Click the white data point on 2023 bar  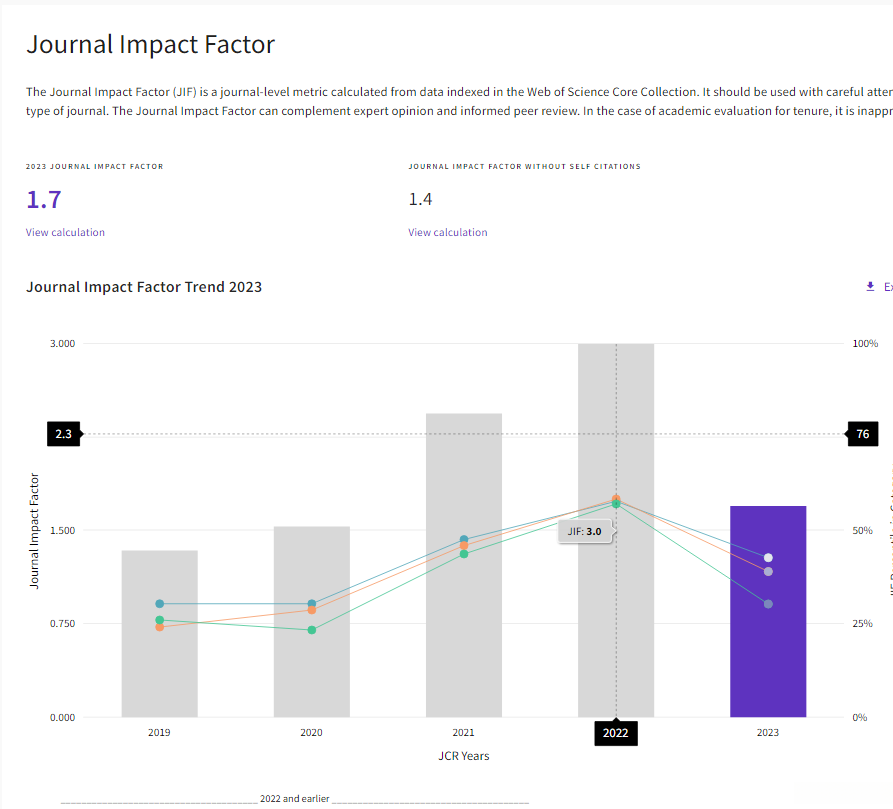coord(768,558)
